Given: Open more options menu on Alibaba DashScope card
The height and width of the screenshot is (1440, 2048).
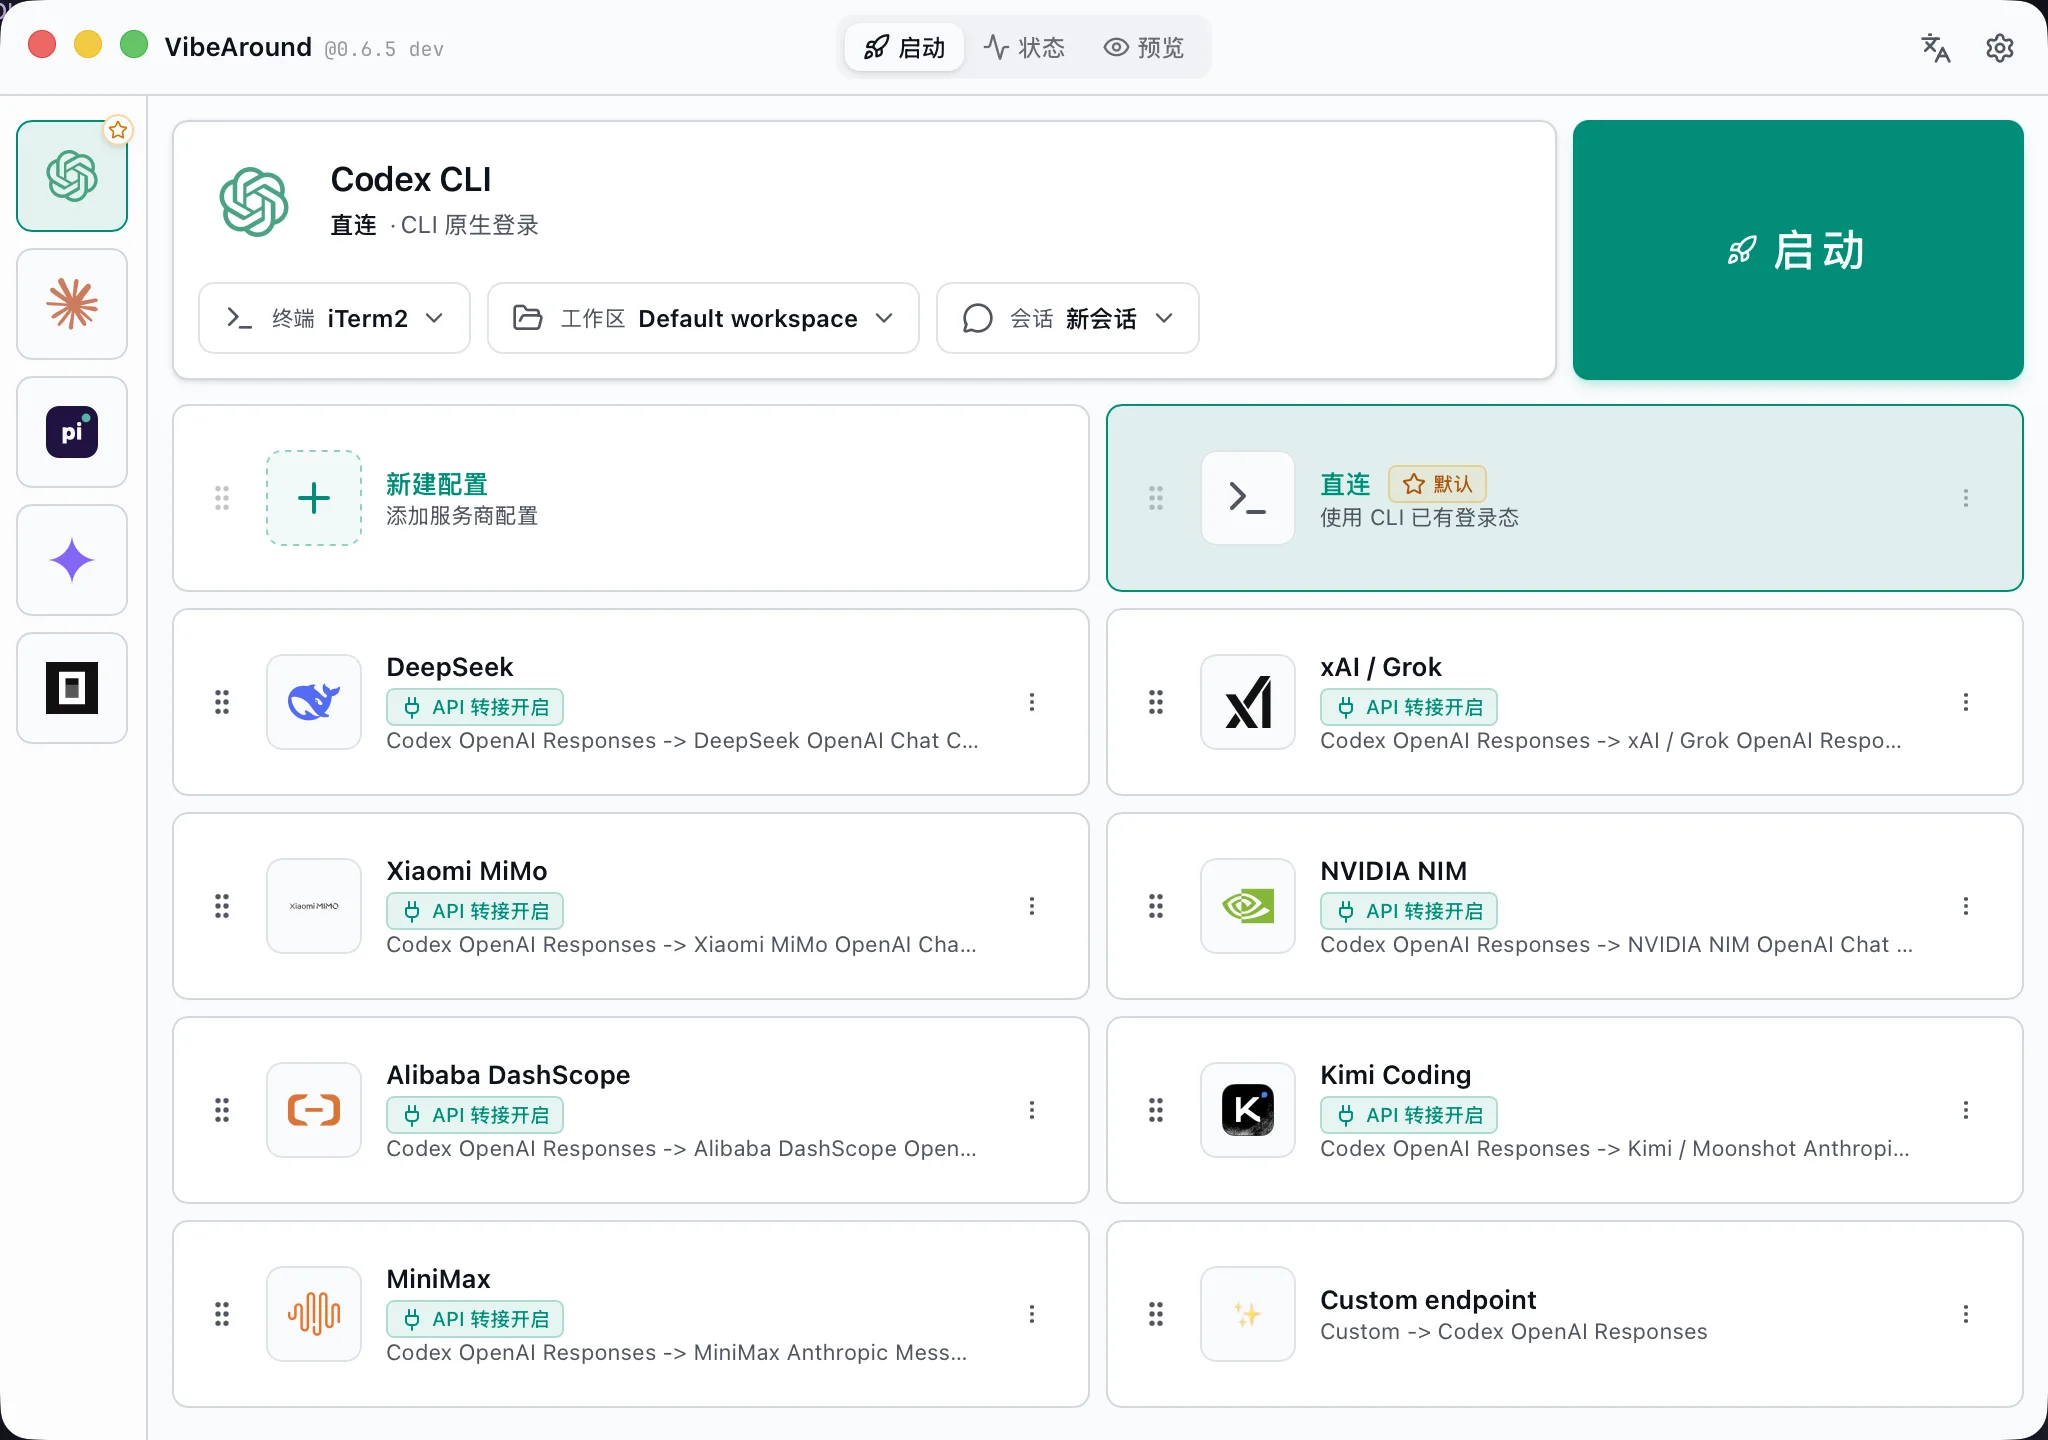Looking at the screenshot, I should [1032, 1110].
